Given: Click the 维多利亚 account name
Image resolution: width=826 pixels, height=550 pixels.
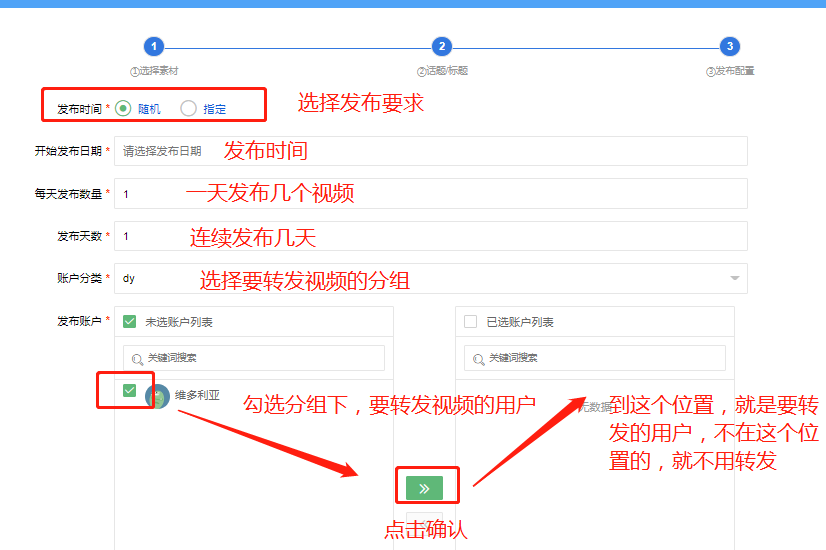Looking at the screenshot, I should [x=195, y=394].
